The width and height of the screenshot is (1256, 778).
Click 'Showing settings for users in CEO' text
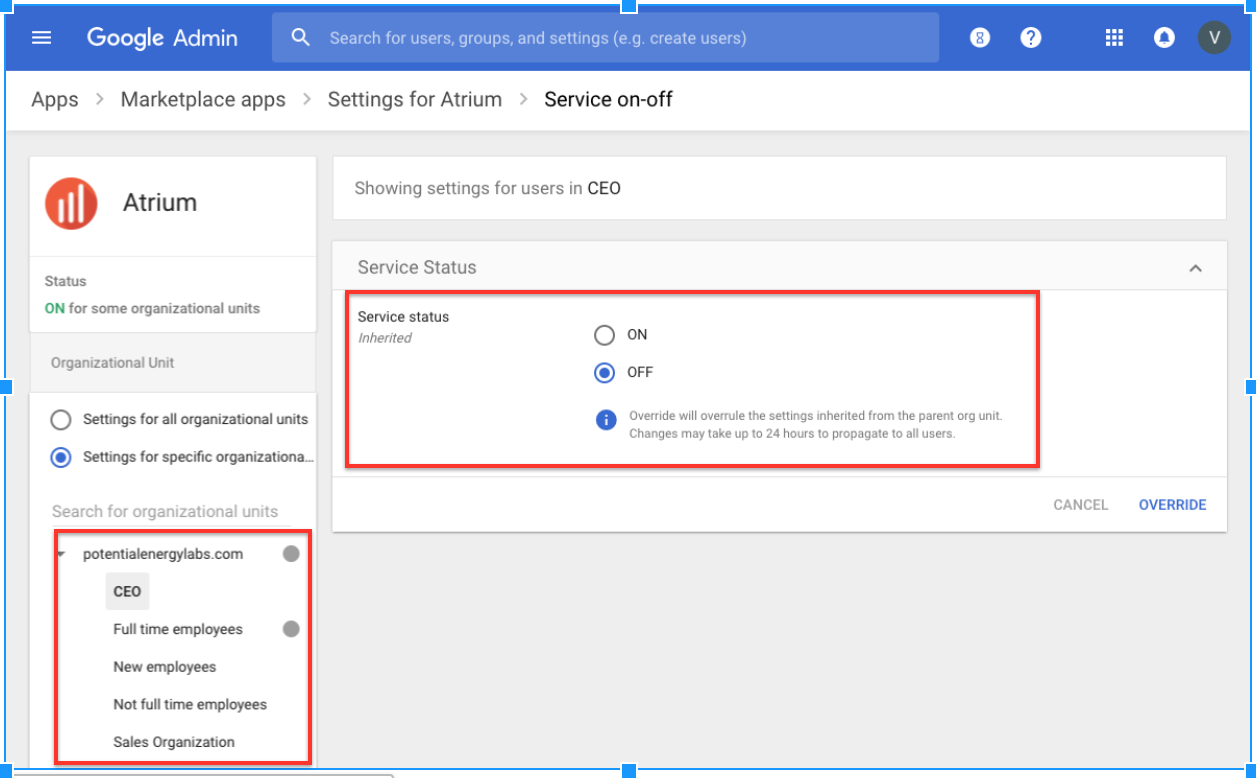point(488,188)
